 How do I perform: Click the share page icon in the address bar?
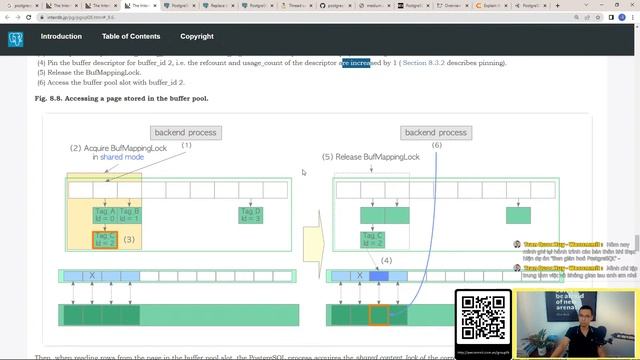click(587, 18)
